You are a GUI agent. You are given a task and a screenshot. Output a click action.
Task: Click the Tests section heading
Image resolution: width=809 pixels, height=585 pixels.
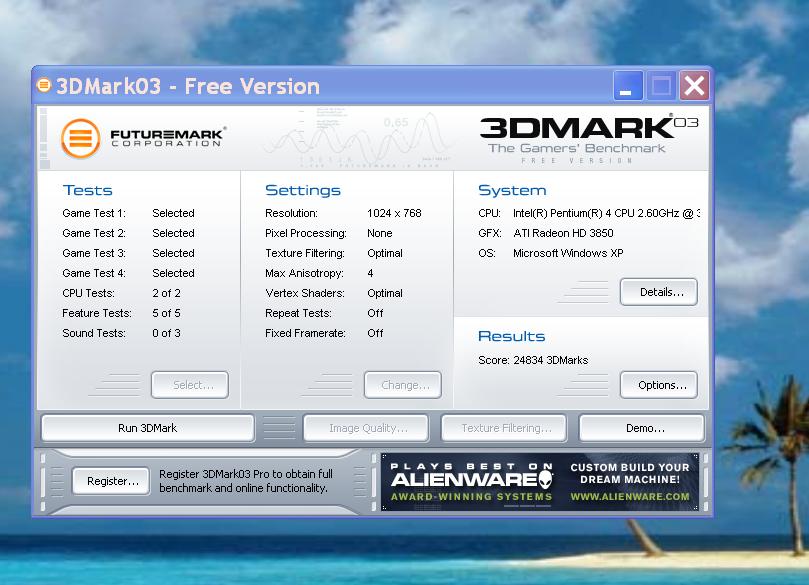click(87, 190)
